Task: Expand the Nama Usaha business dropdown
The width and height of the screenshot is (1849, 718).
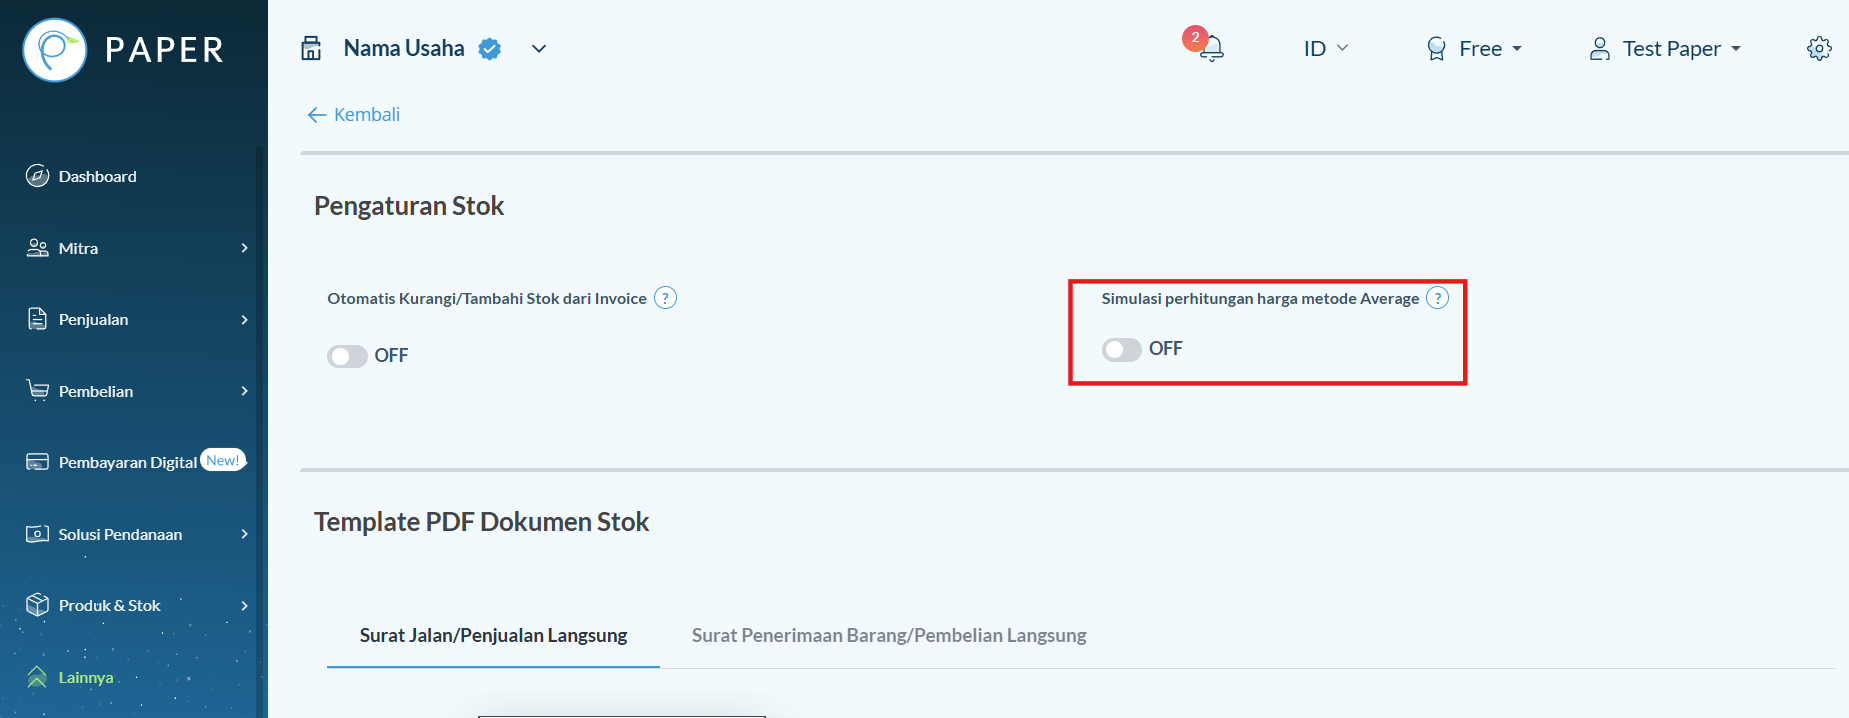Action: (x=539, y=49)
